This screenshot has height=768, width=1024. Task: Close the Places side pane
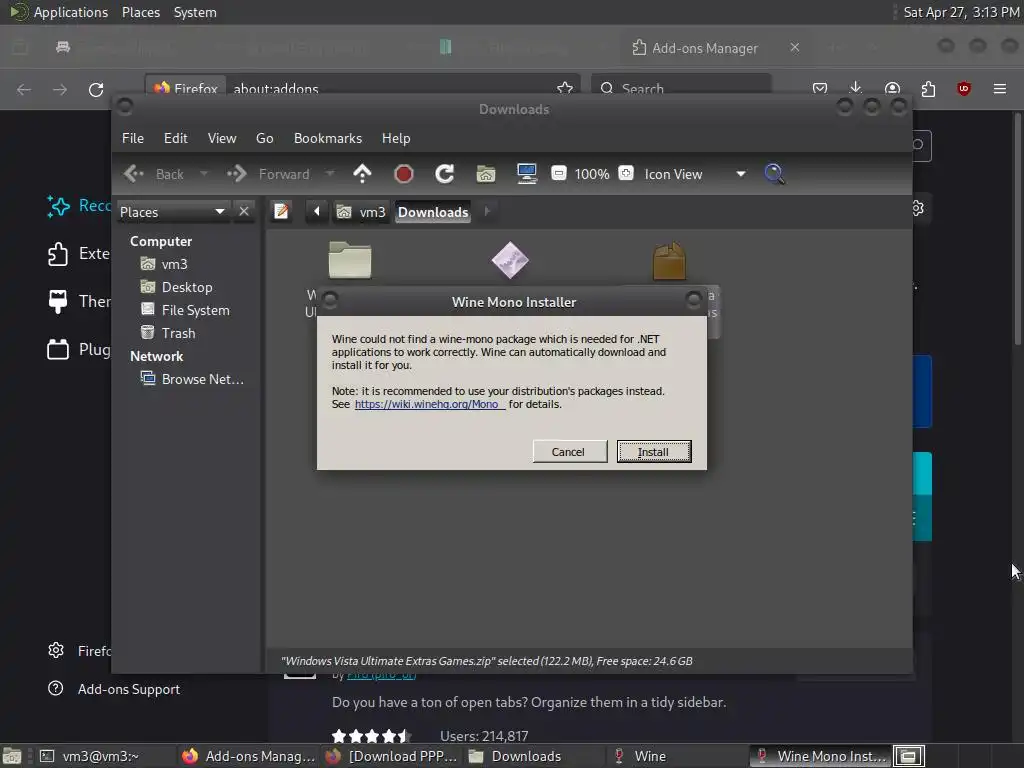pos(244,212)
